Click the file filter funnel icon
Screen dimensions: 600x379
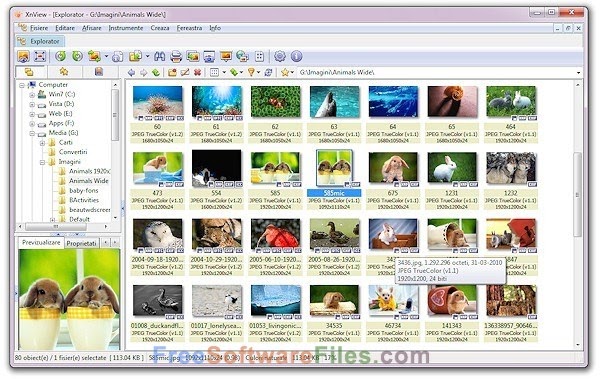[251, 72]
